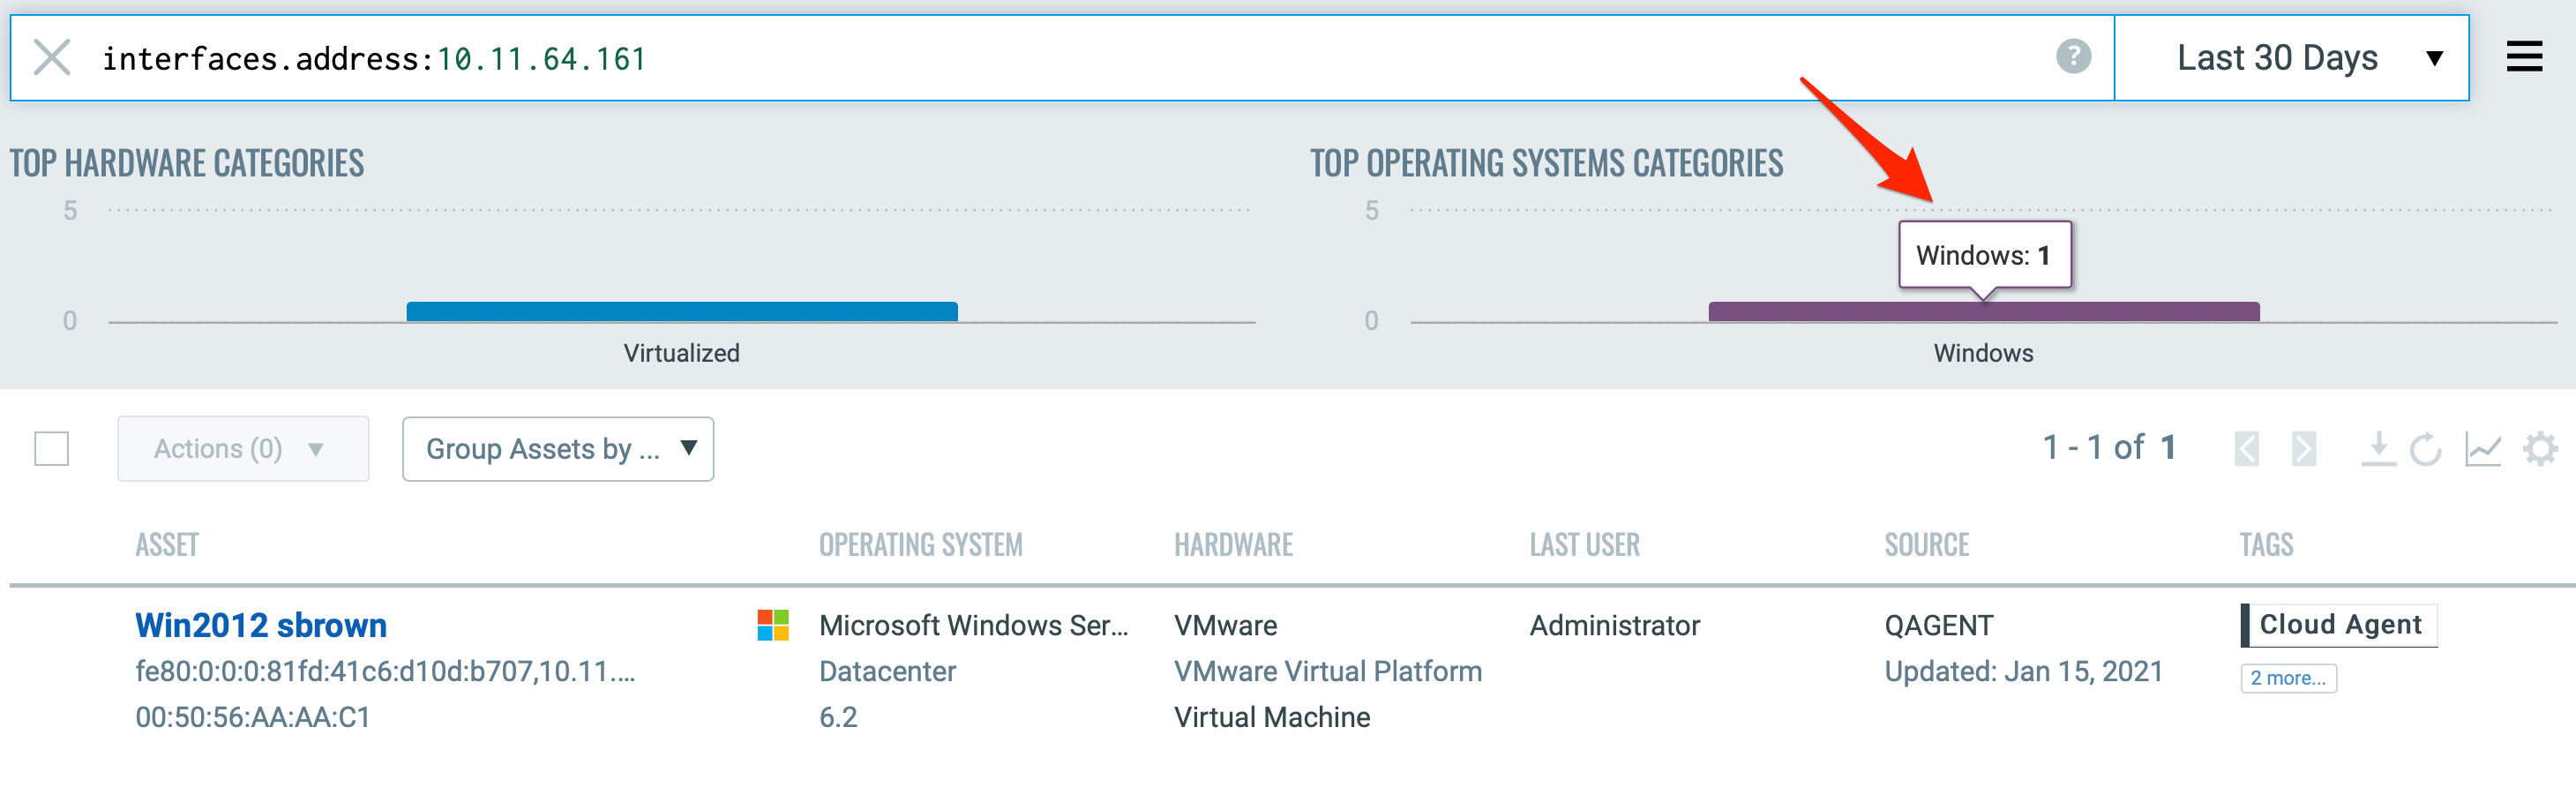Tick the select-all assets checkbox
The image size is (2576, 810).
[x=51, y=449]
